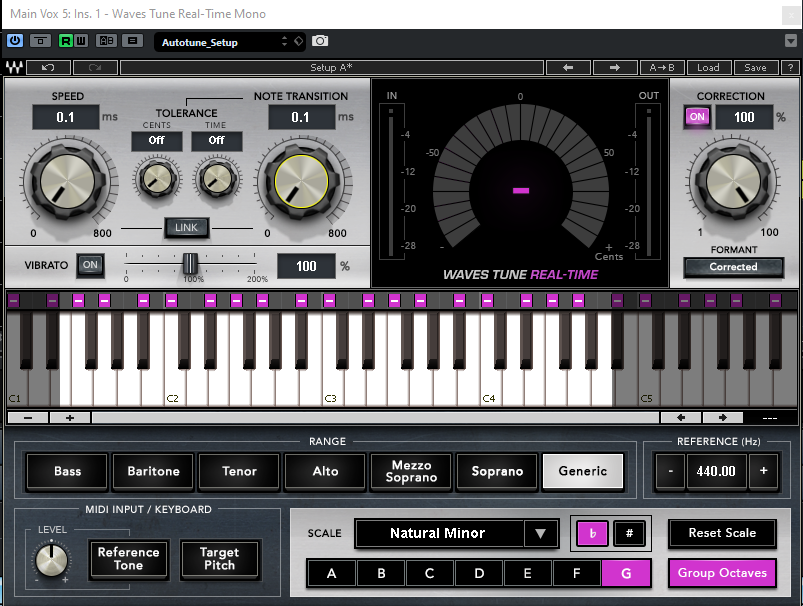803x606 pixels.
Task: Toggle the Vibrato ON switch
Action: [x=91, y=265]
